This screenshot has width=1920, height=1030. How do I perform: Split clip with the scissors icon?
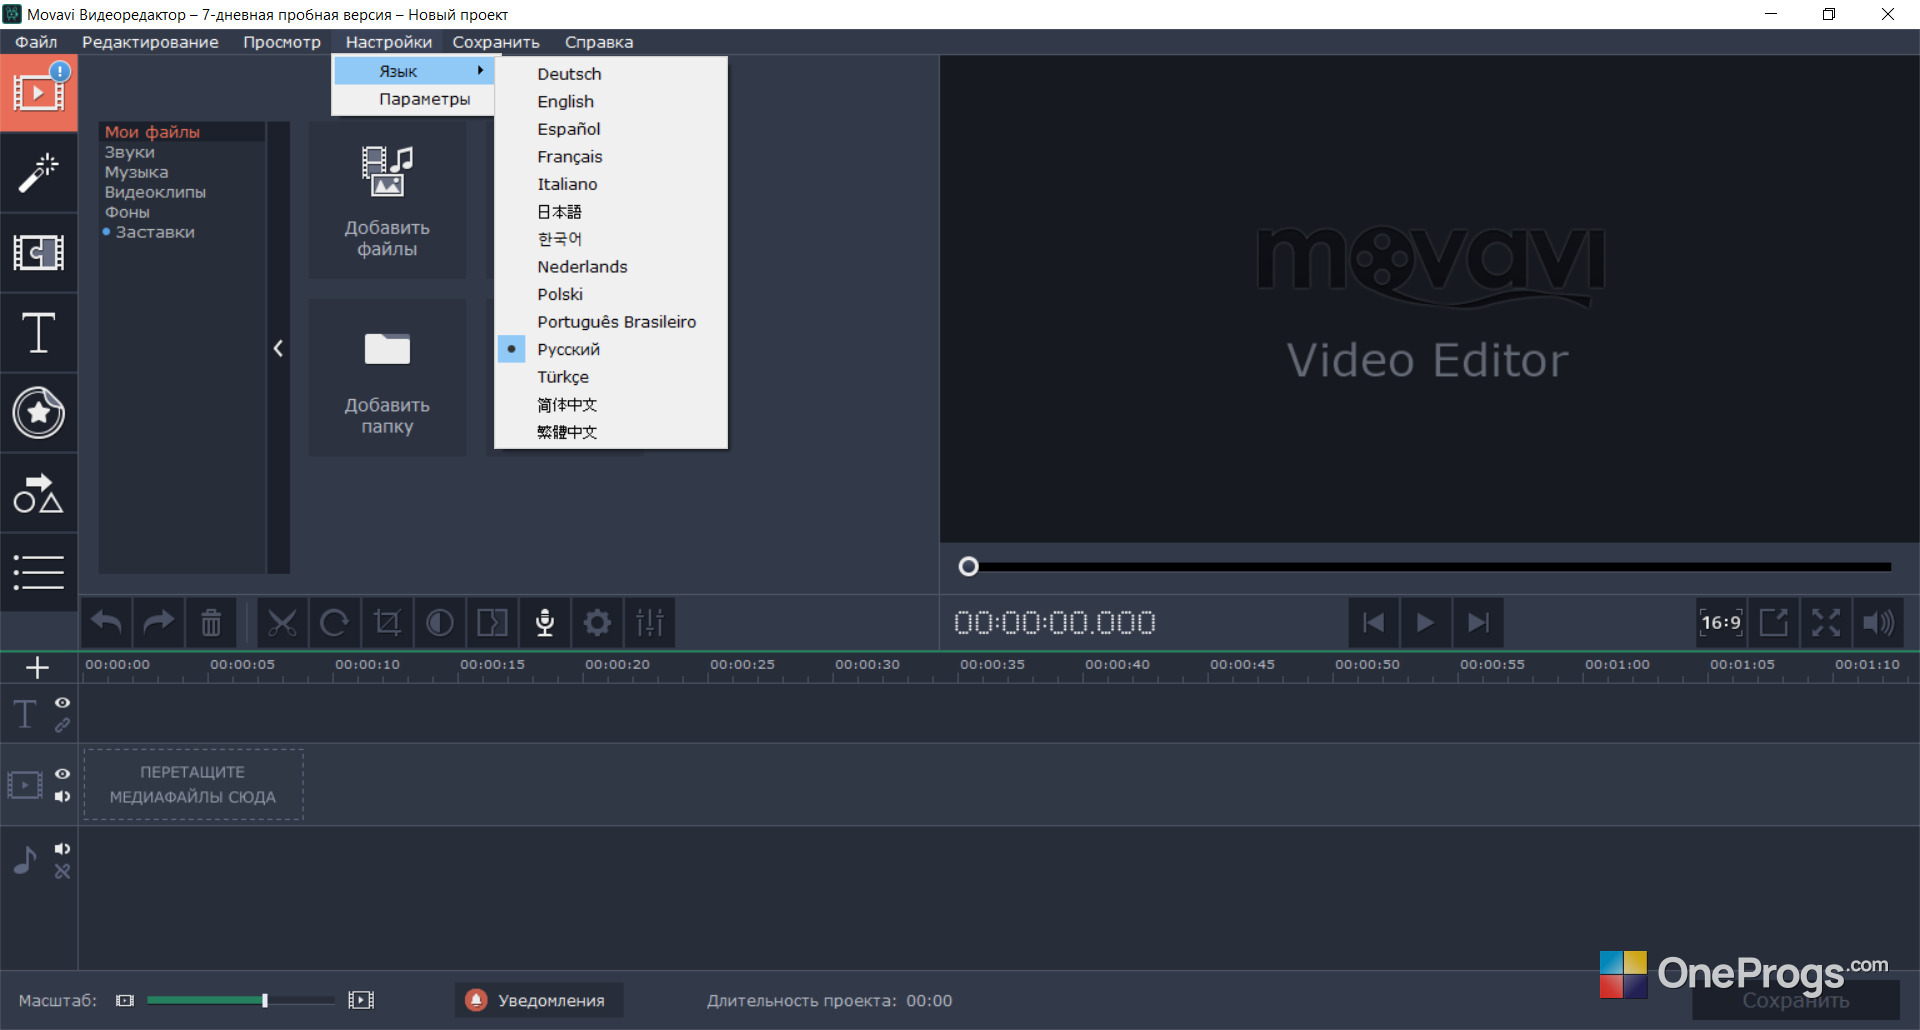(x=283, y=623)
